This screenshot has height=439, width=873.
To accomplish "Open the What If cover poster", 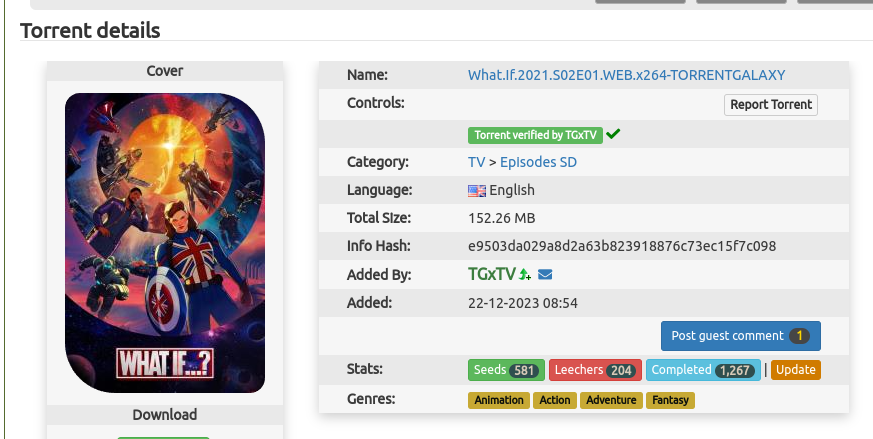I will 165,243.
